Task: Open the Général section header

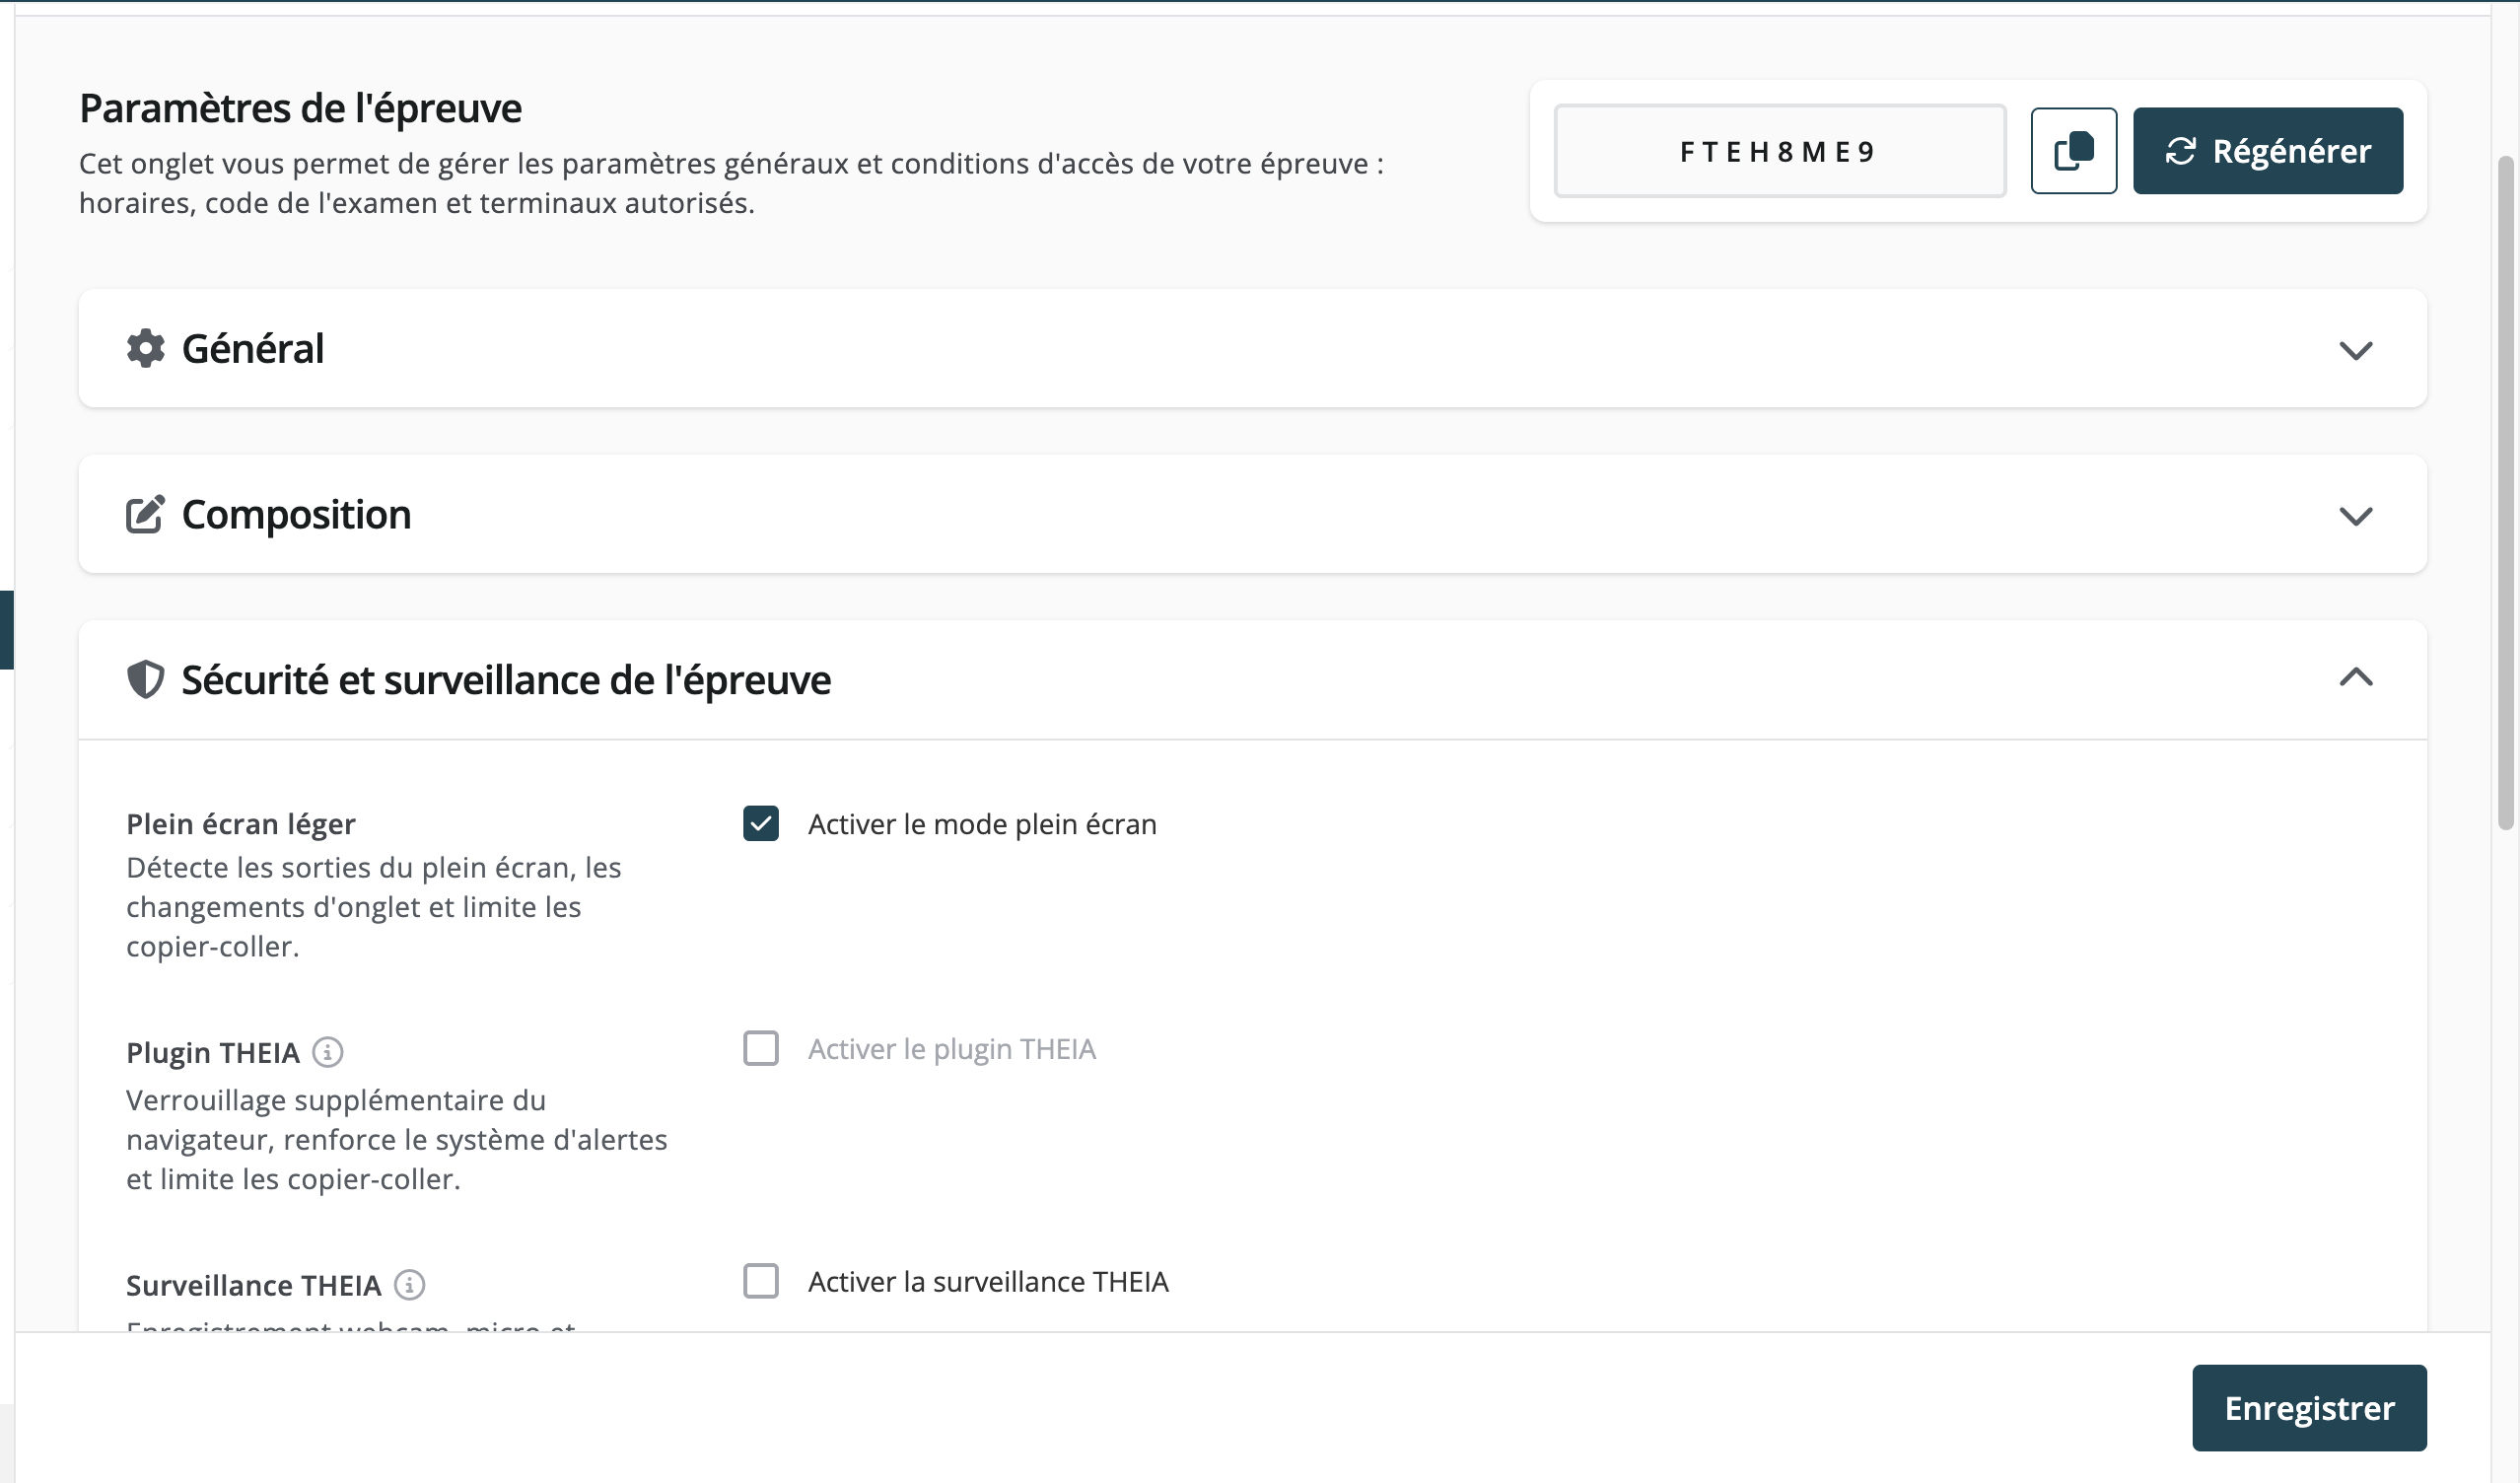Action: click(1252, 348)
